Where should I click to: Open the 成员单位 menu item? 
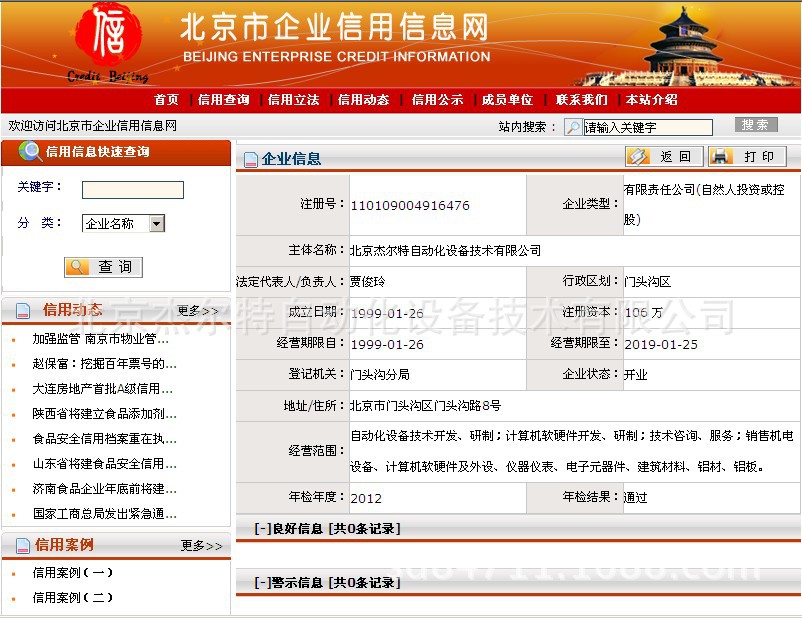point(507,100)
